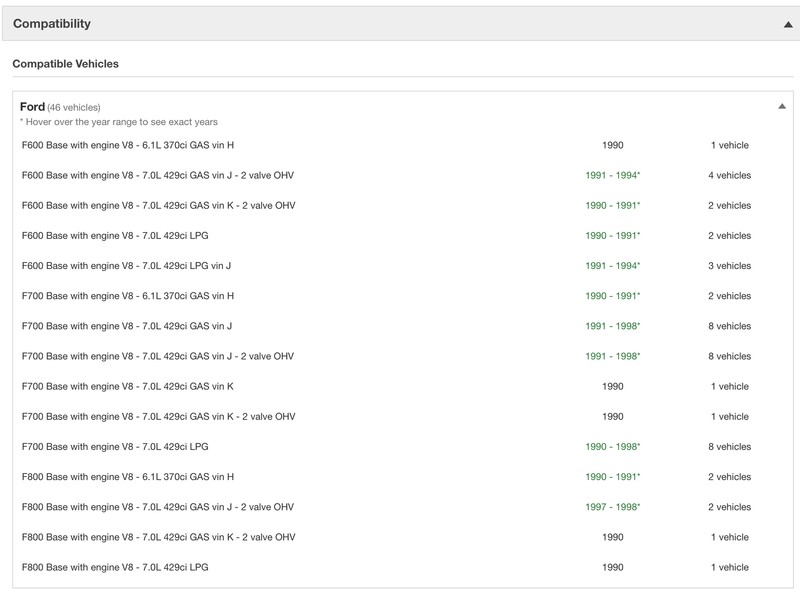Click year range 1990 - 1991 for F600 429ci LPG
Screen dimensions: 800x589
pos(613,235)
